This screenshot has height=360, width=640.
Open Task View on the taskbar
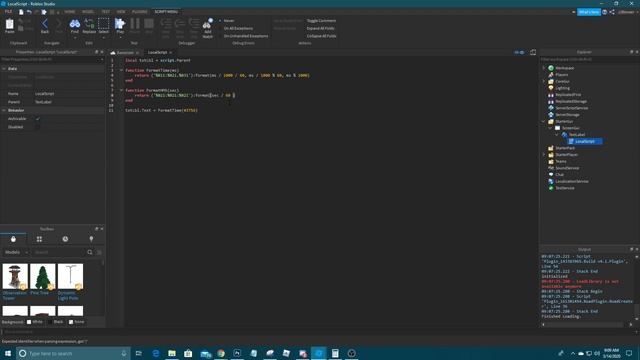point(139,353)
